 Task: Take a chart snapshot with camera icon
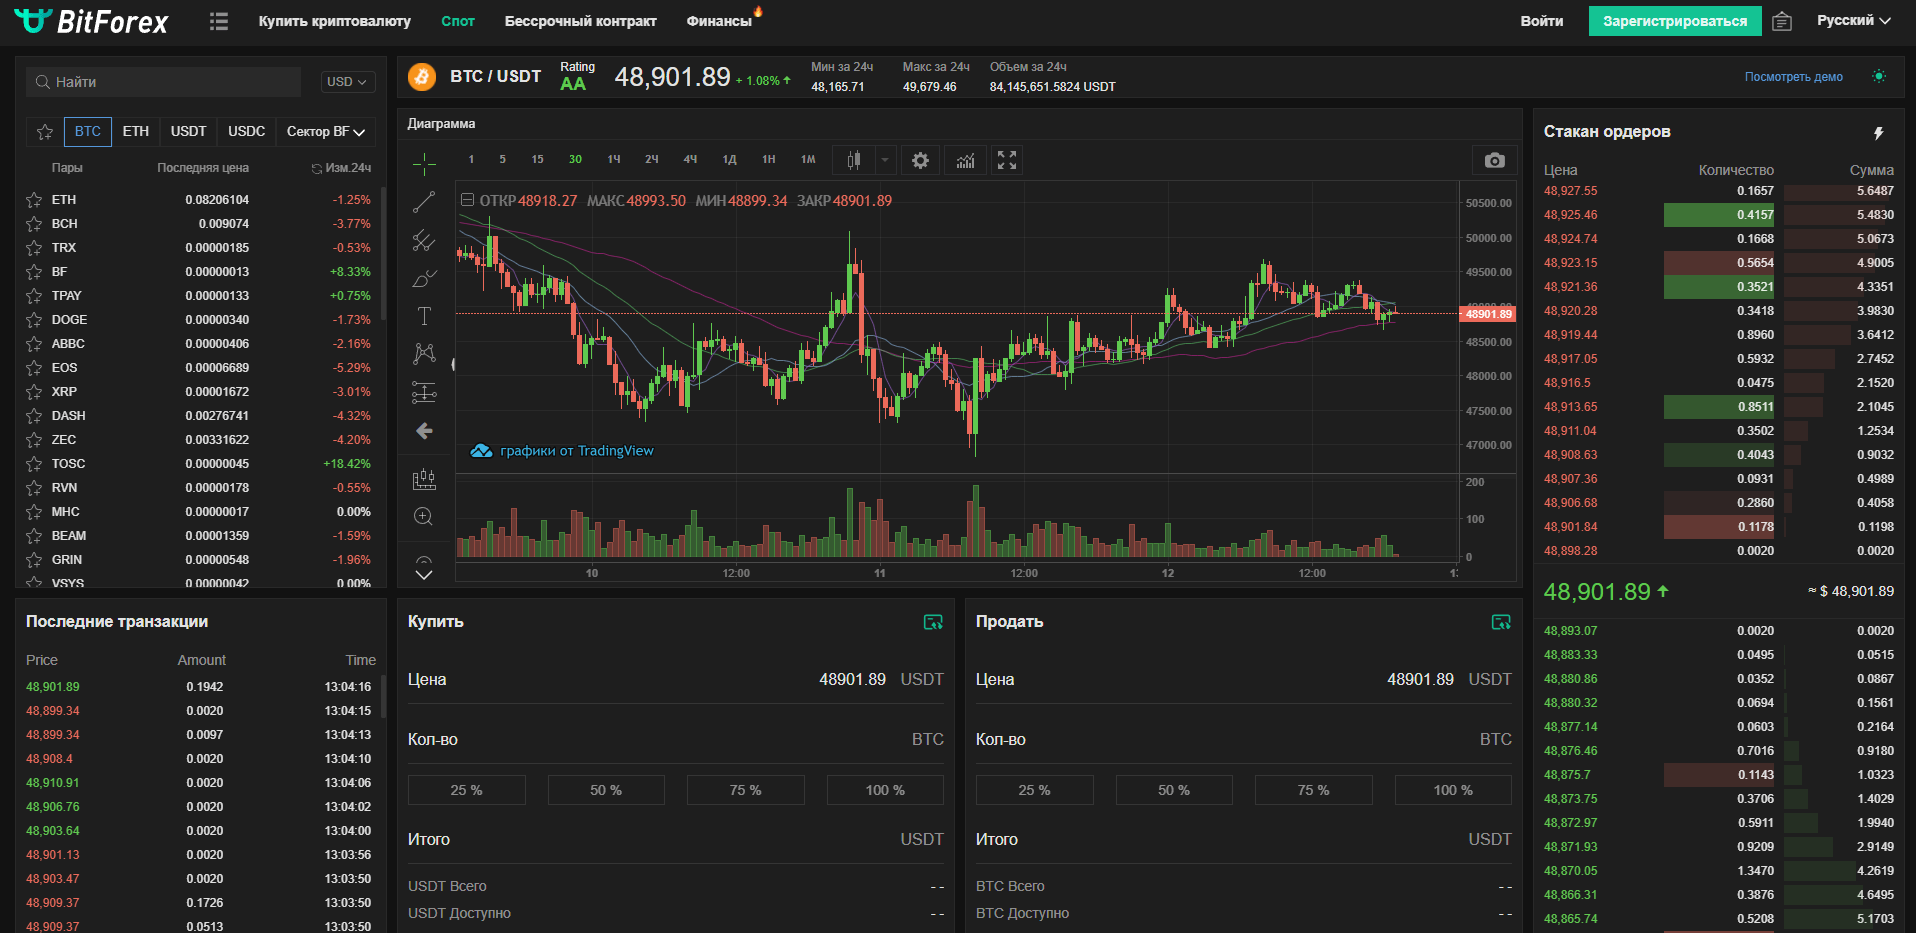1494,161
